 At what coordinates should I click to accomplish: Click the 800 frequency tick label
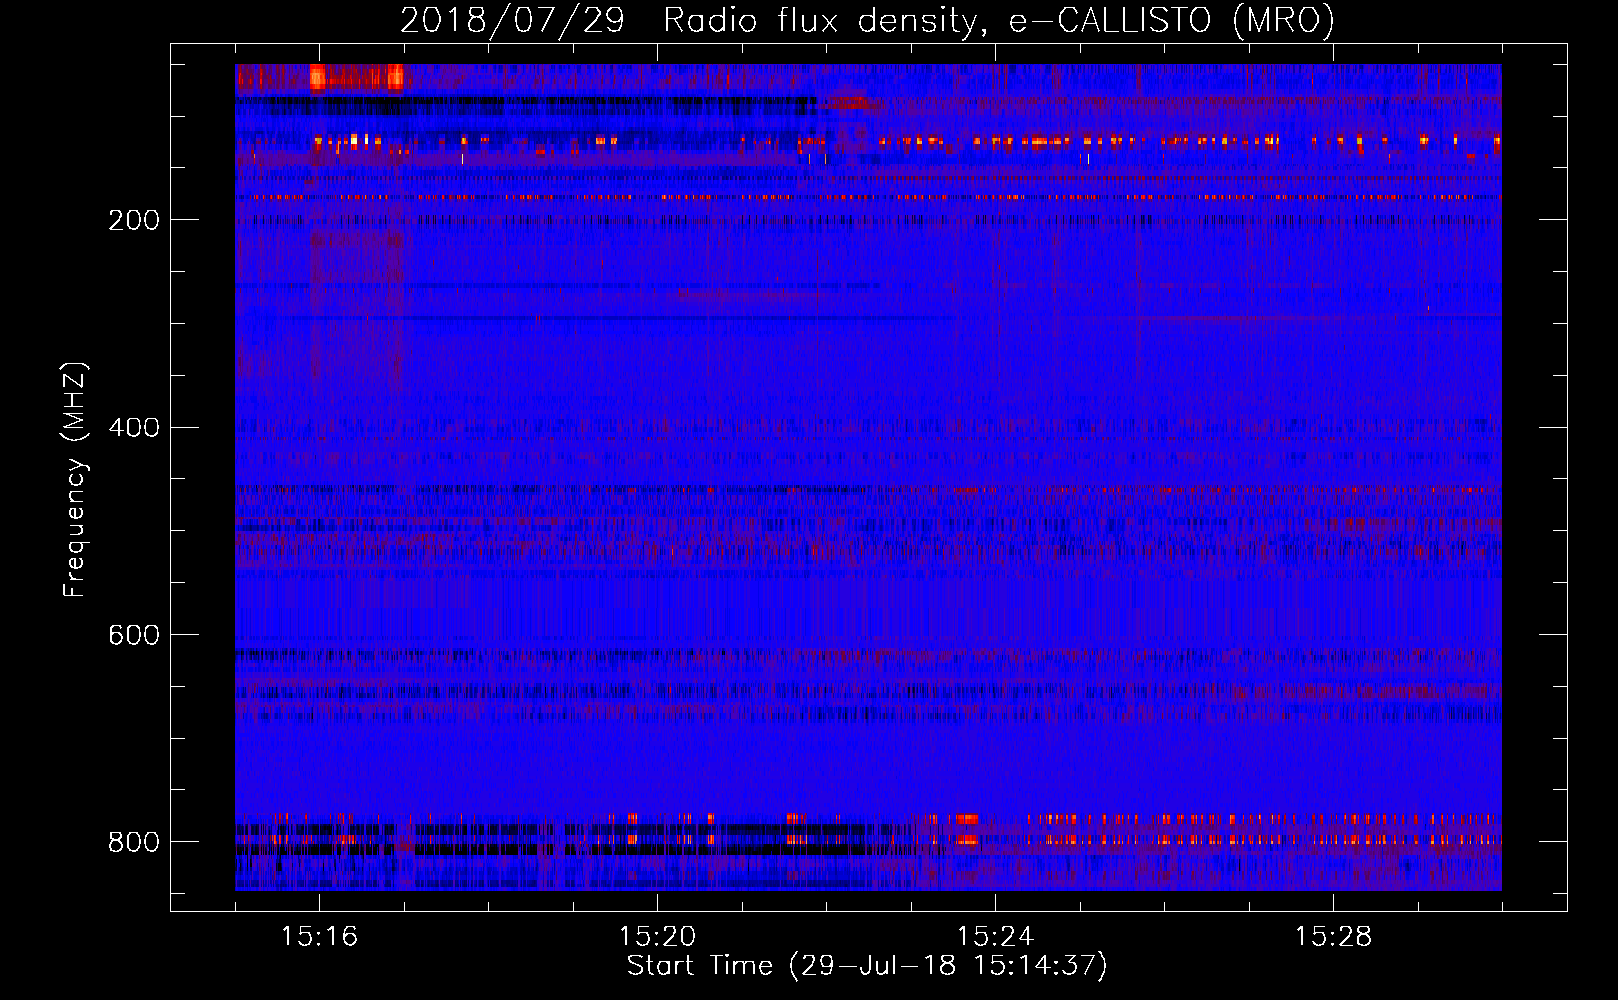(x=134, y=842)
